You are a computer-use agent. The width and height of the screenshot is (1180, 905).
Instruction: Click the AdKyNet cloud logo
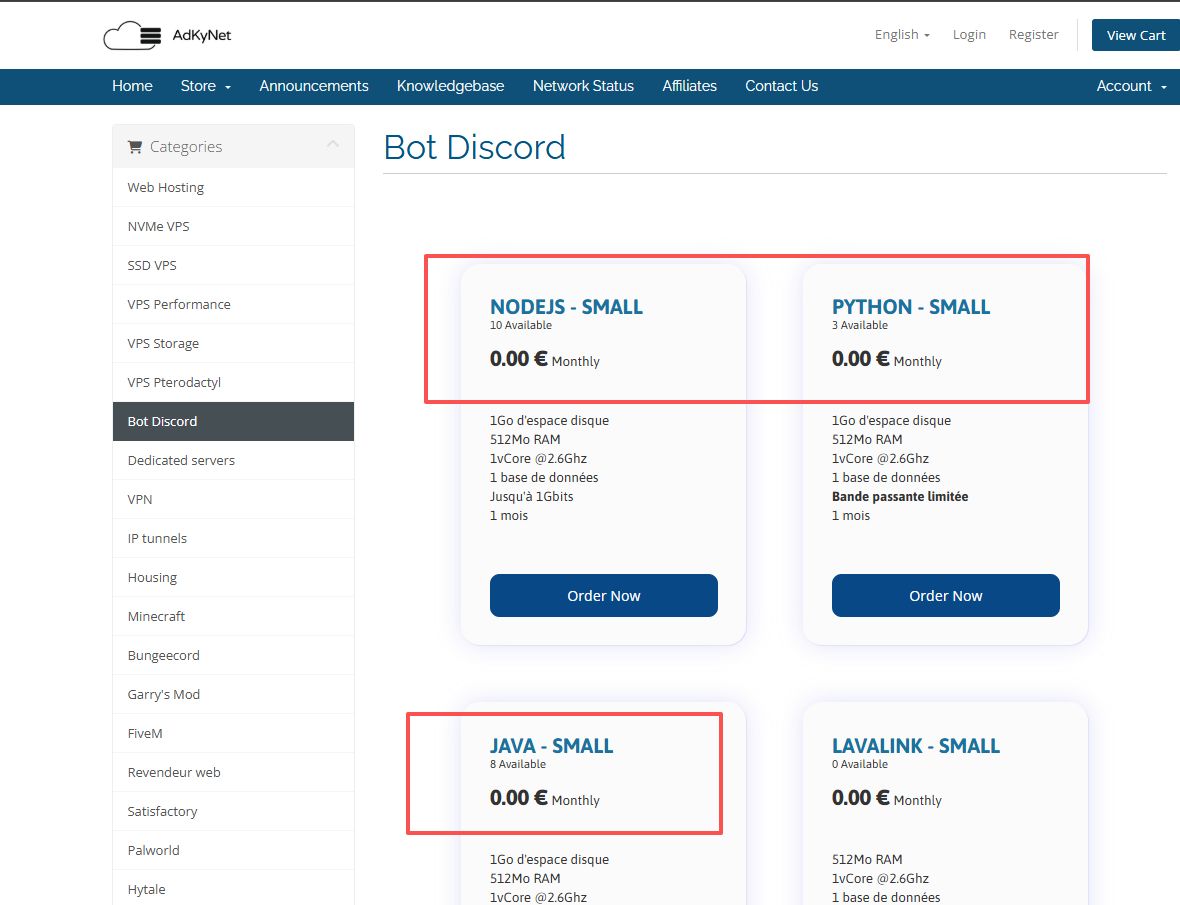pyautogui.click(x=132, y=35)
